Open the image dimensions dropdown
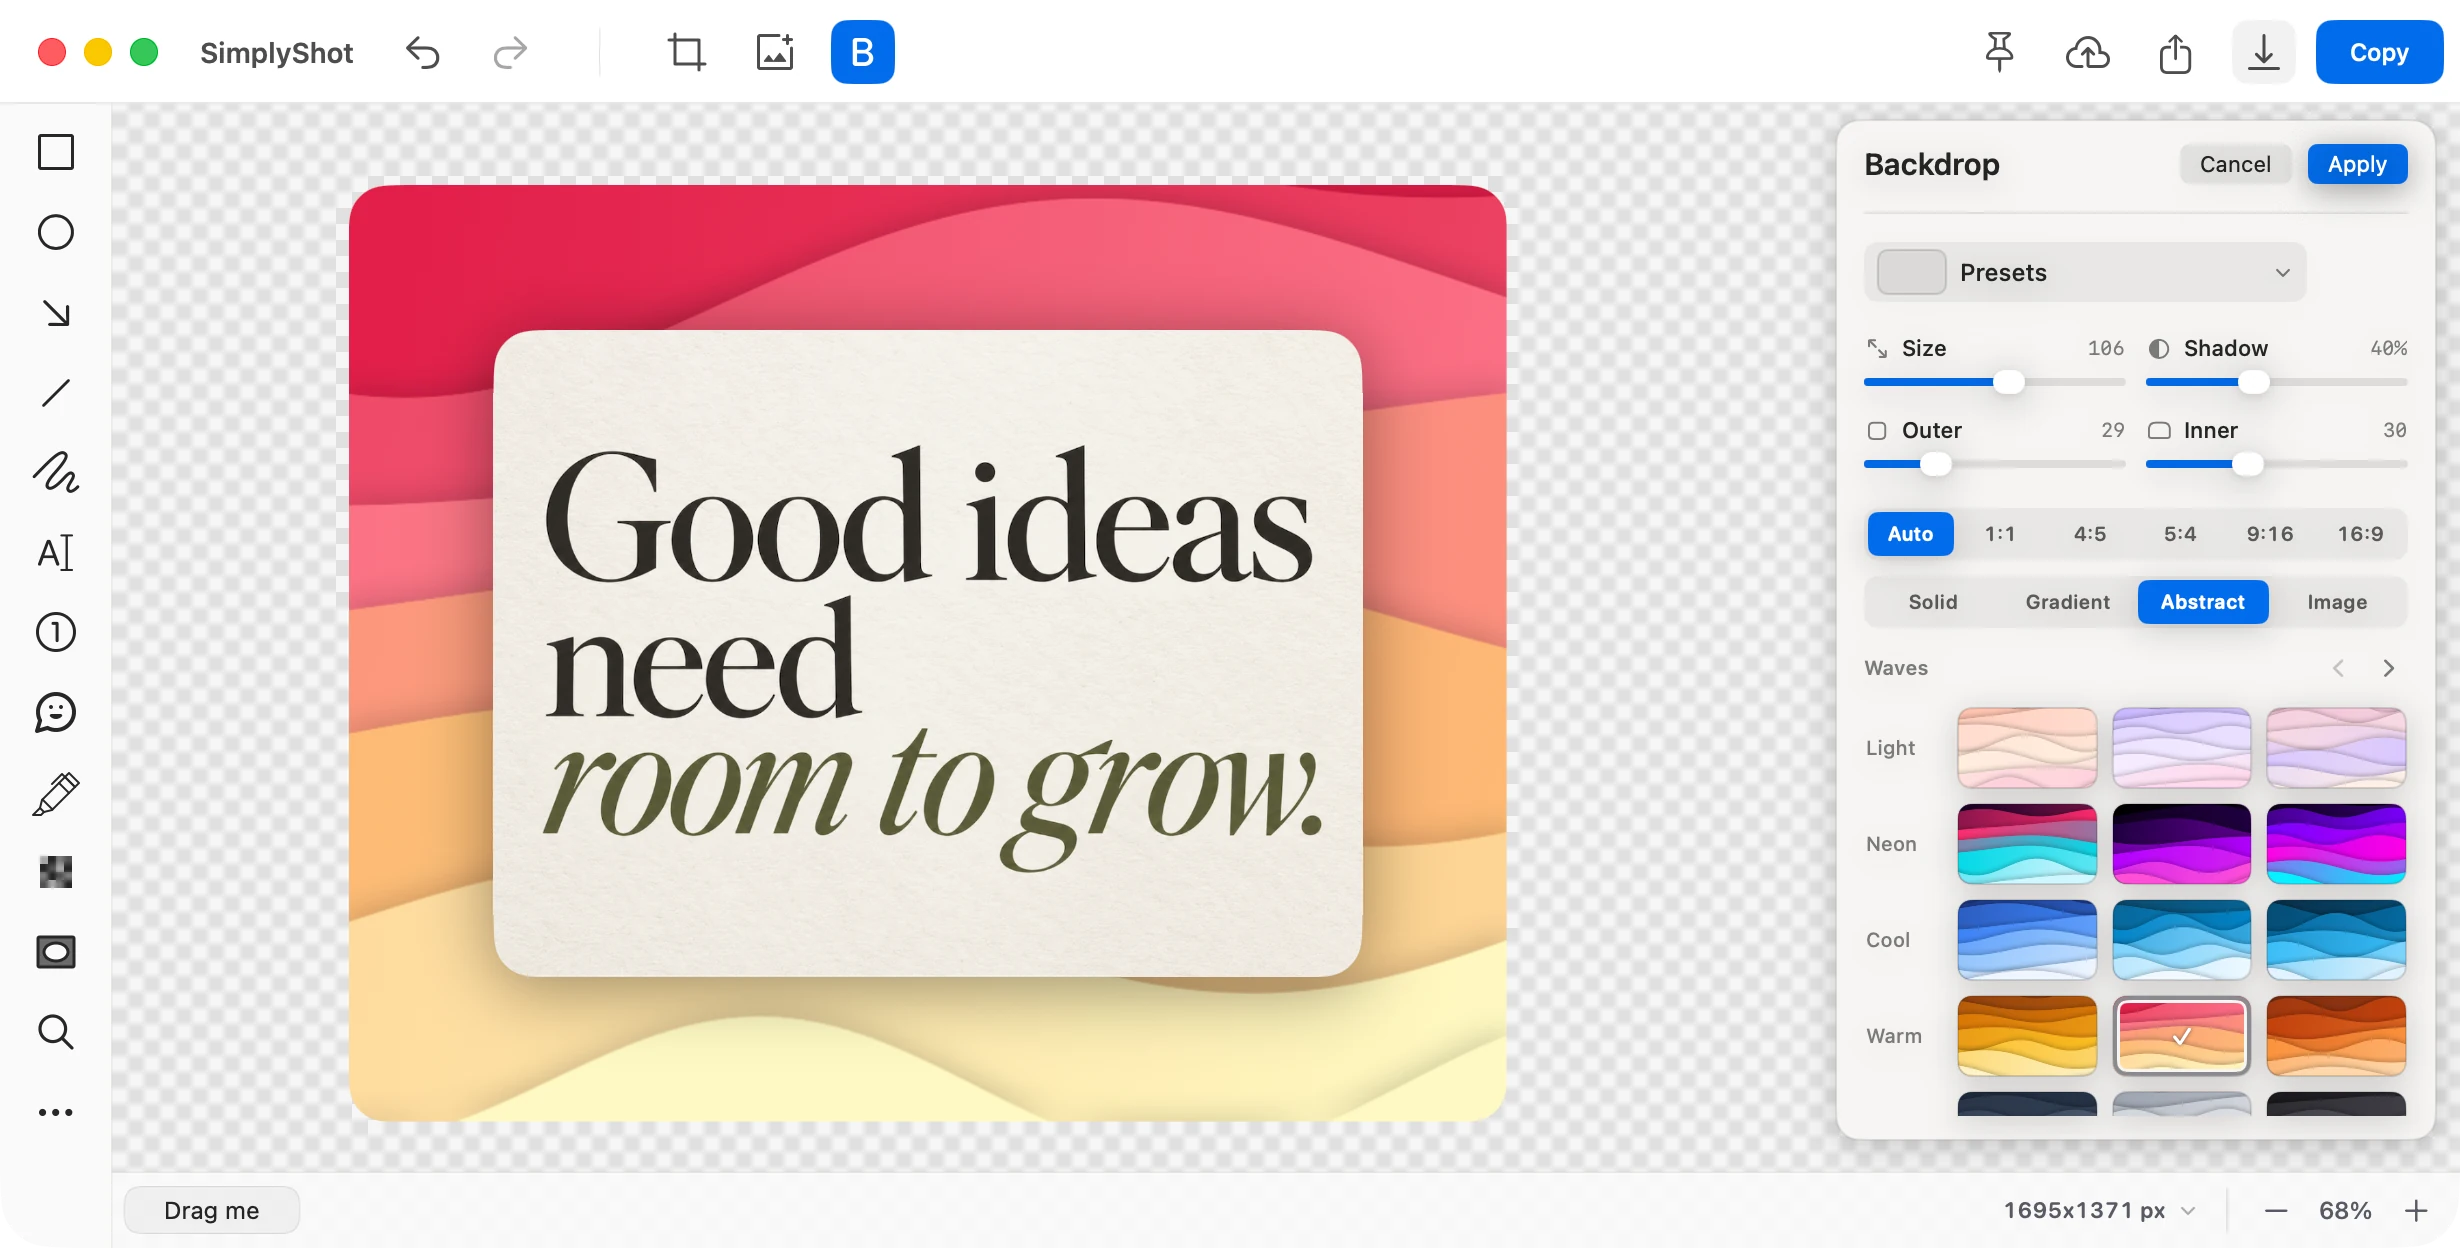 point(2100,1211)
